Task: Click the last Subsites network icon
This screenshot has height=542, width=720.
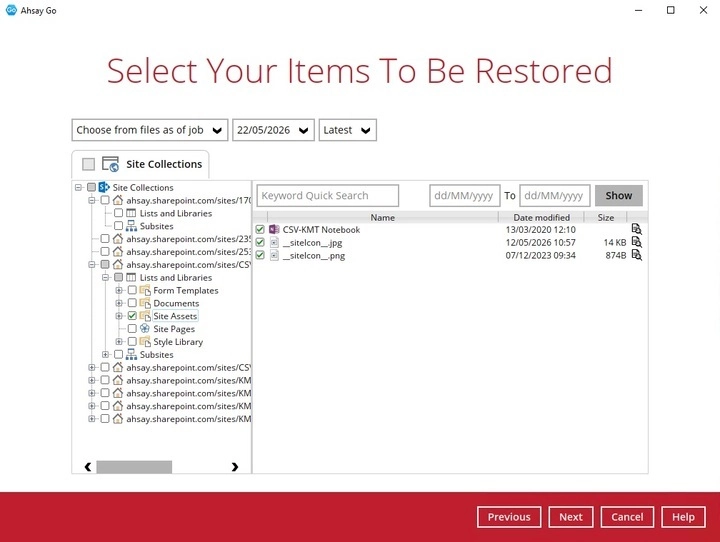Action: tap(131, 354)
